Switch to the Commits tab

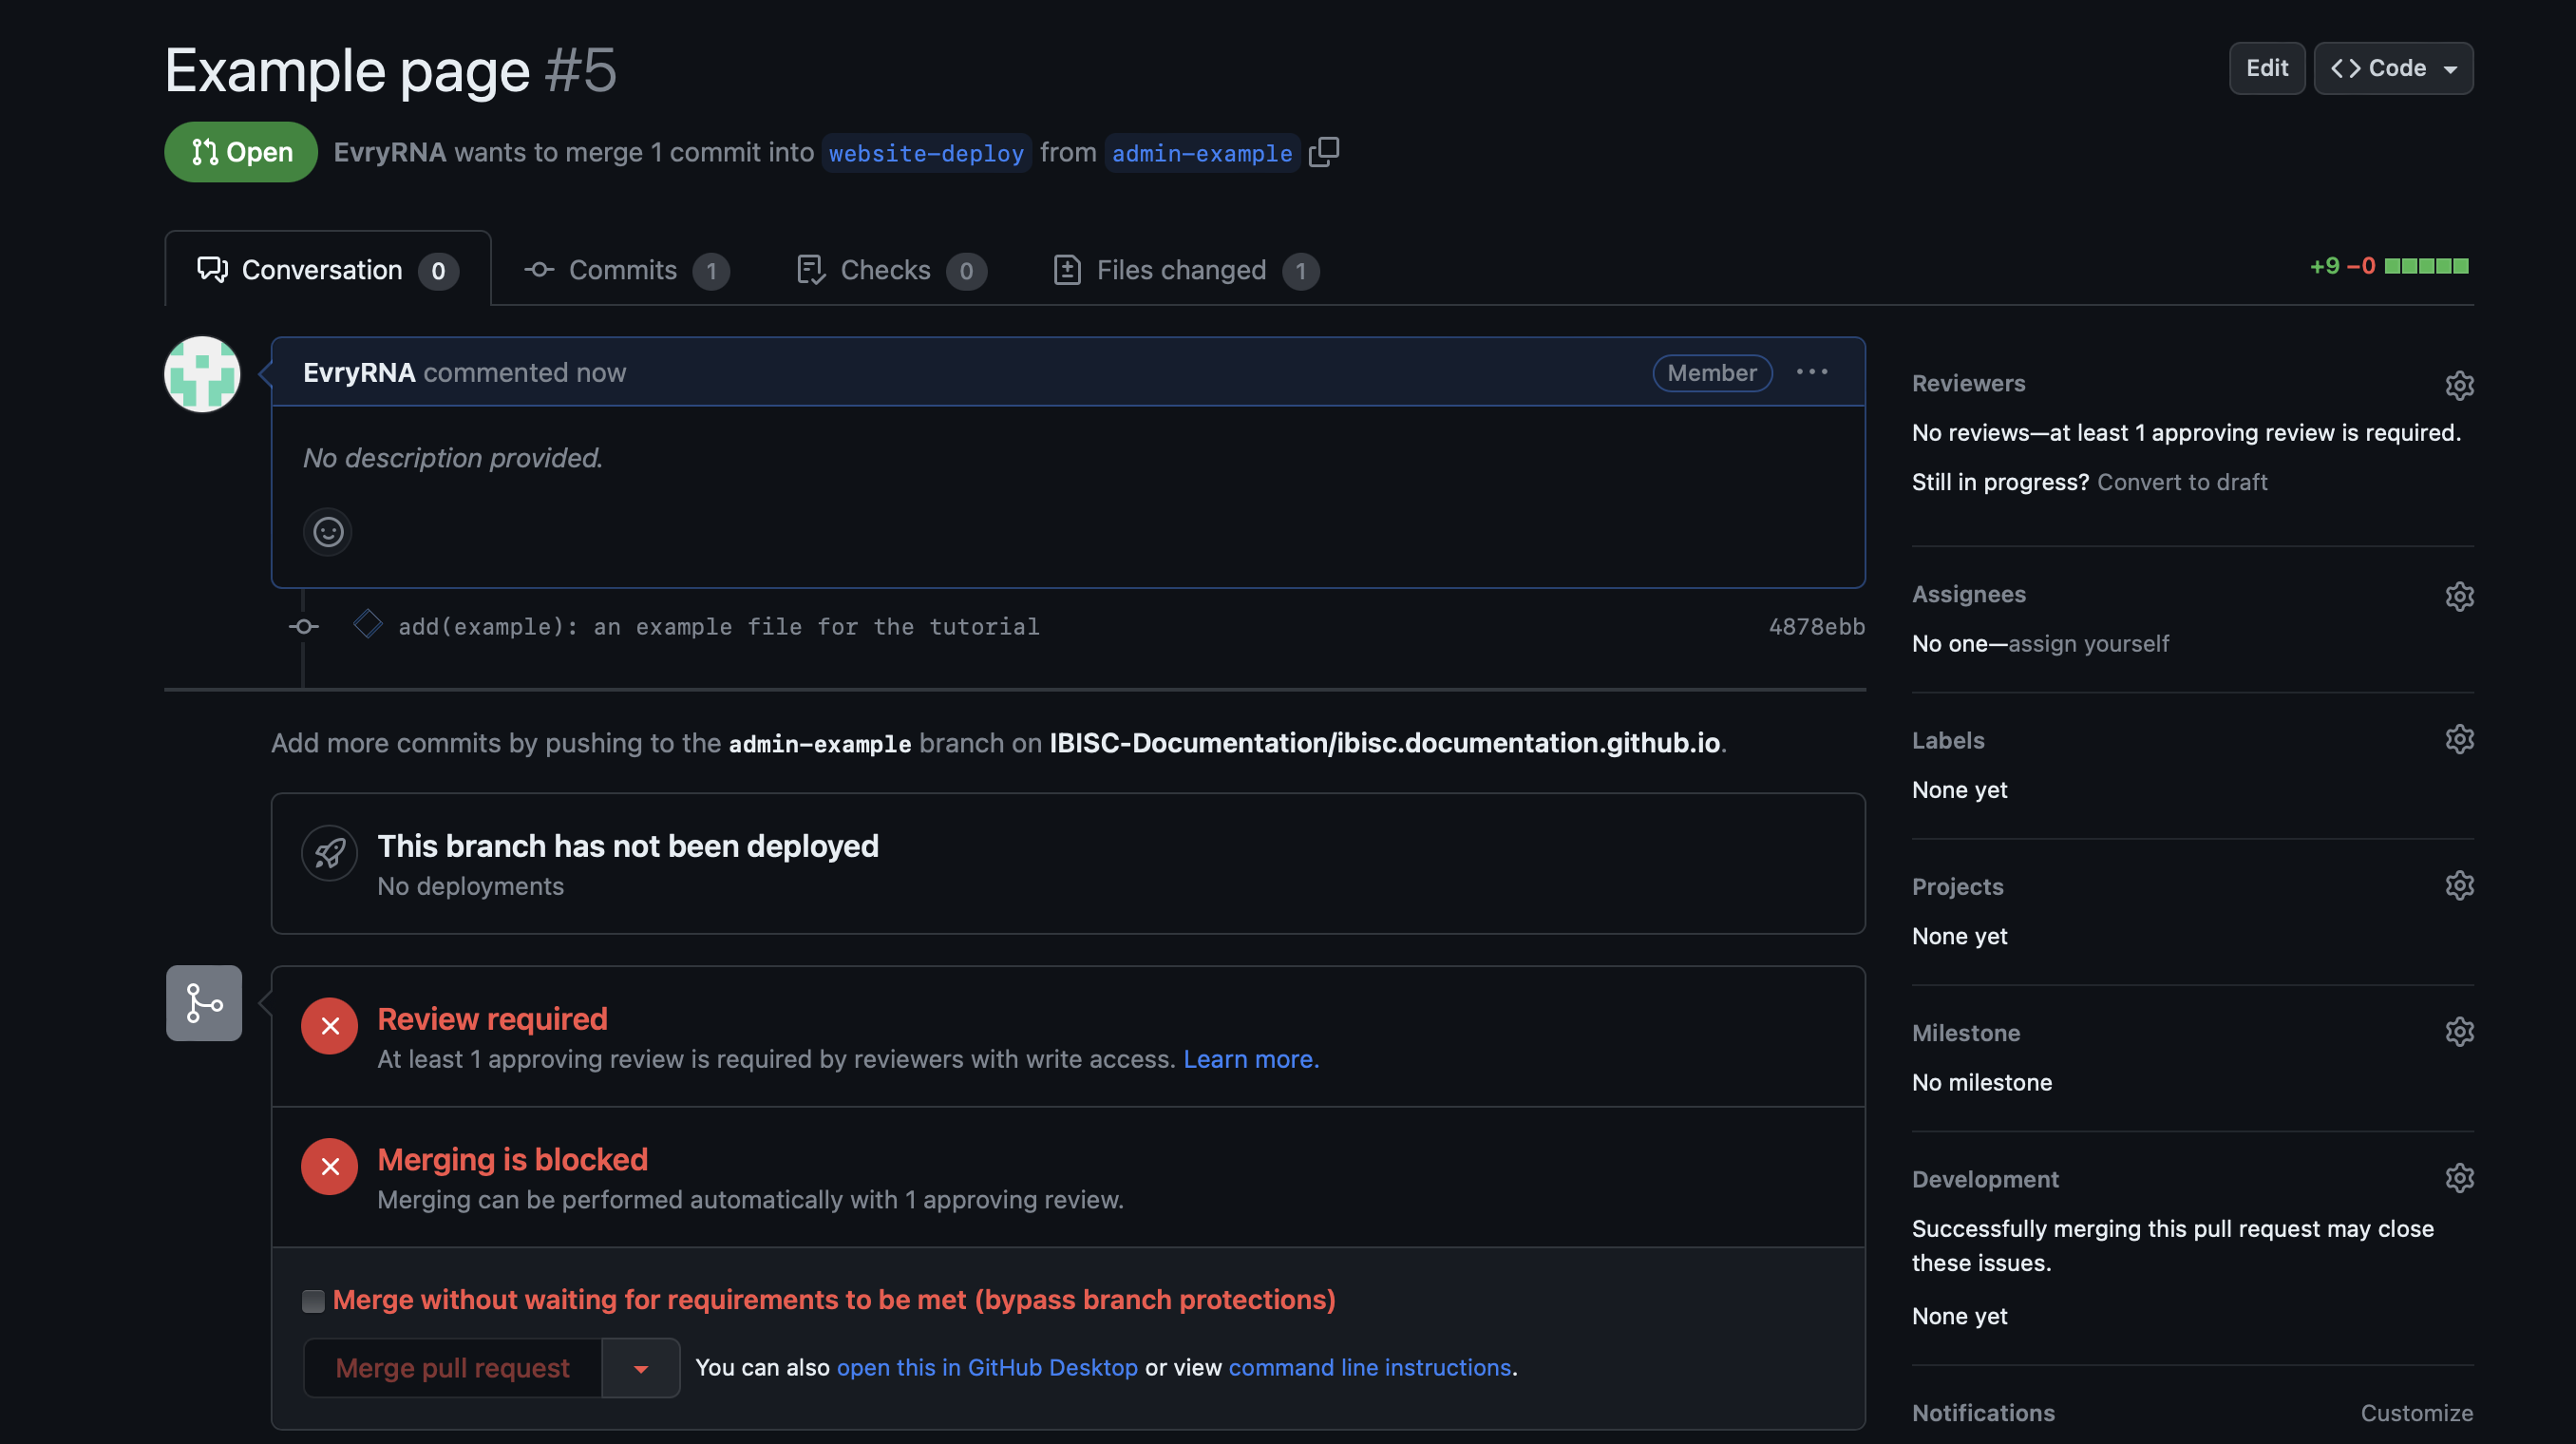coord(624,270)
